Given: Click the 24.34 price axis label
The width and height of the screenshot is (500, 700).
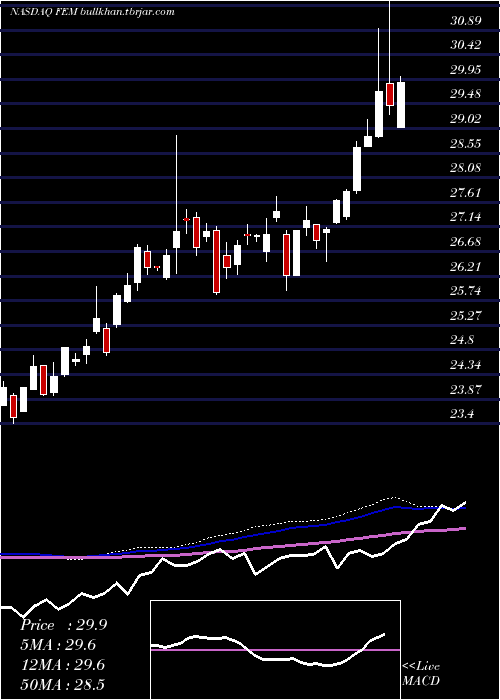Looking at the screenshot, I should coord(466,365).
